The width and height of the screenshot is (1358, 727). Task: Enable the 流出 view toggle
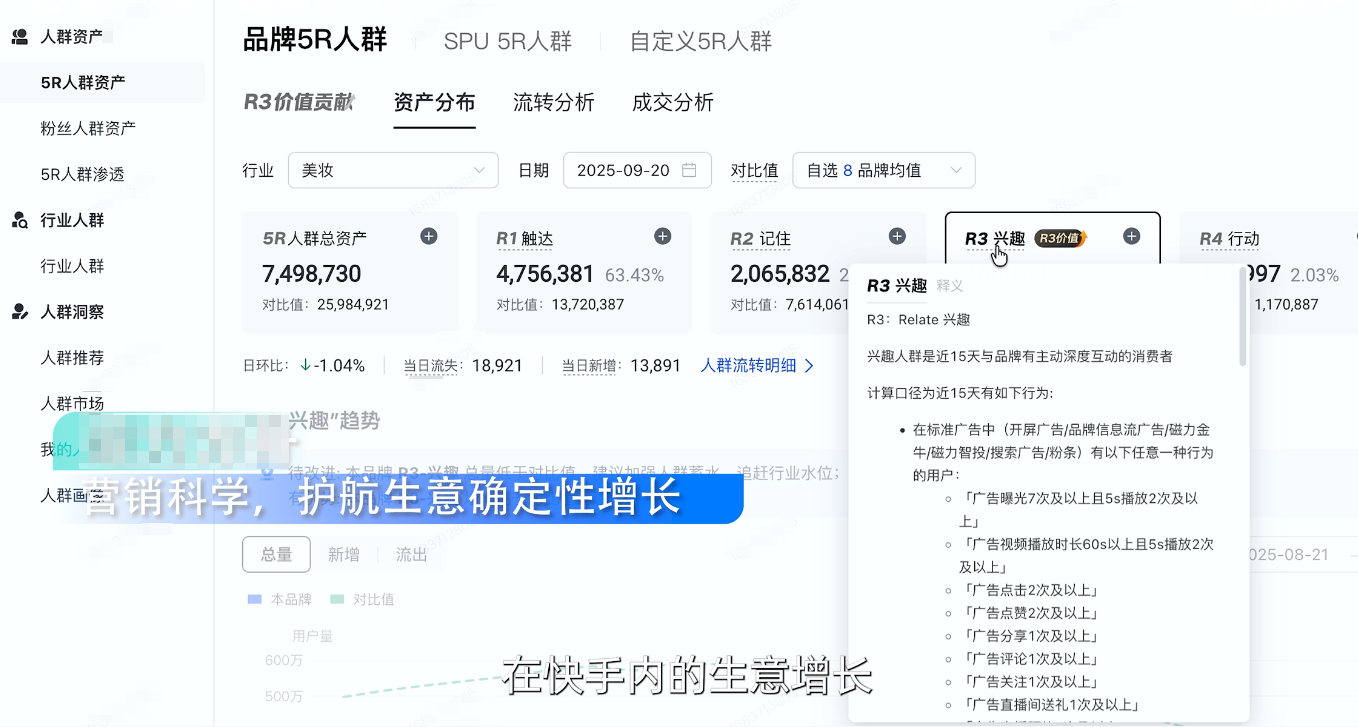point(410,554)
